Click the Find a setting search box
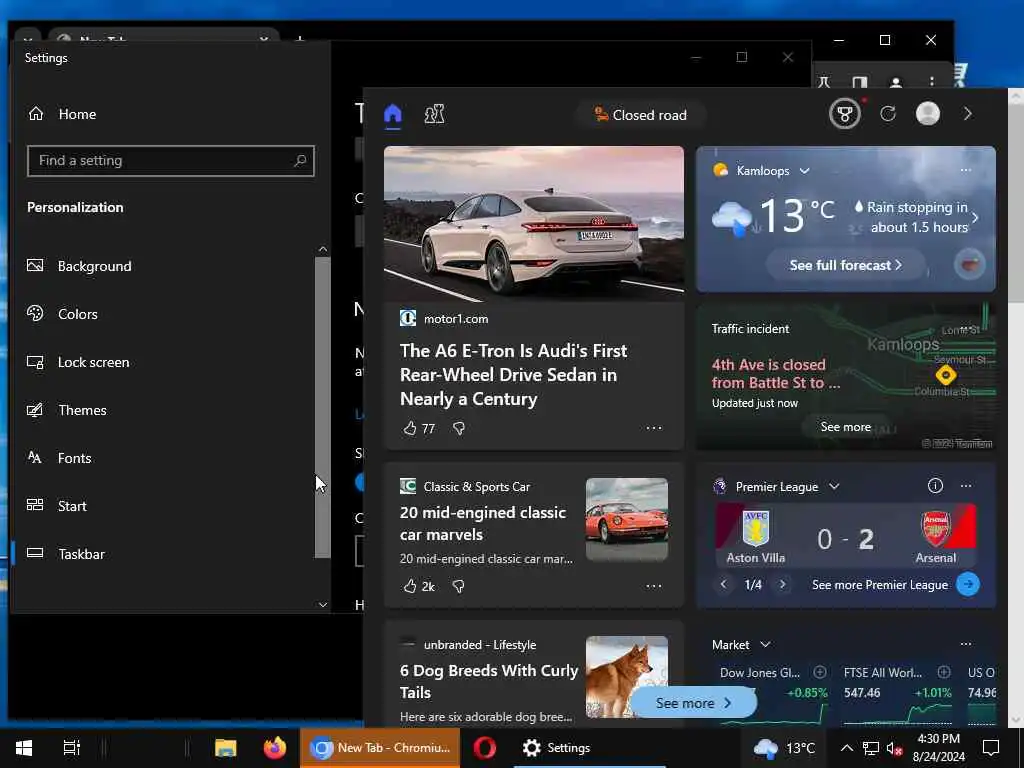The width and height of the screenshot is (1024, 768). 170,161
